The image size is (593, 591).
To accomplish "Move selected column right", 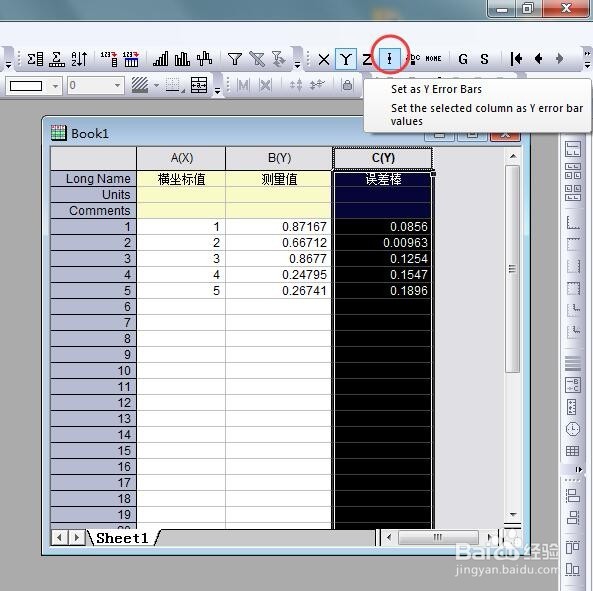I will (560, 59).
